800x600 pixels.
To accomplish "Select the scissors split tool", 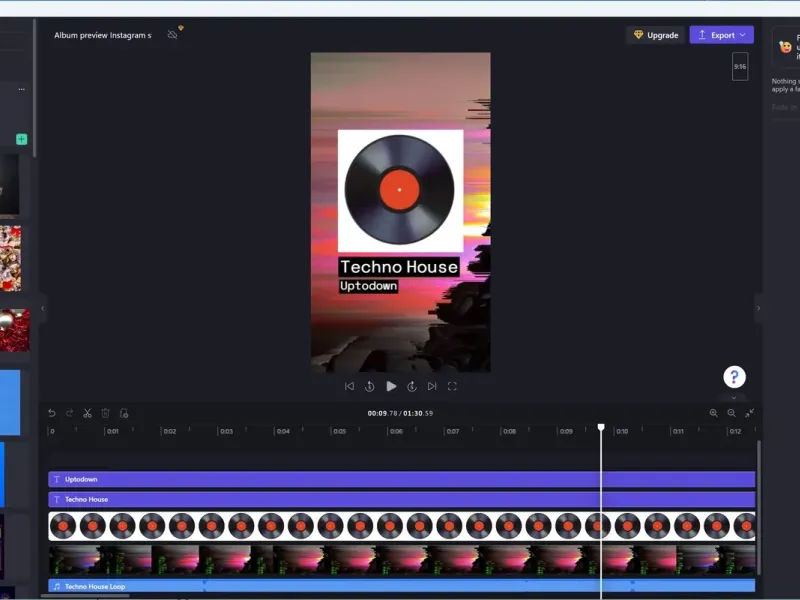I will pyautogui.click(x=88, y=413).
